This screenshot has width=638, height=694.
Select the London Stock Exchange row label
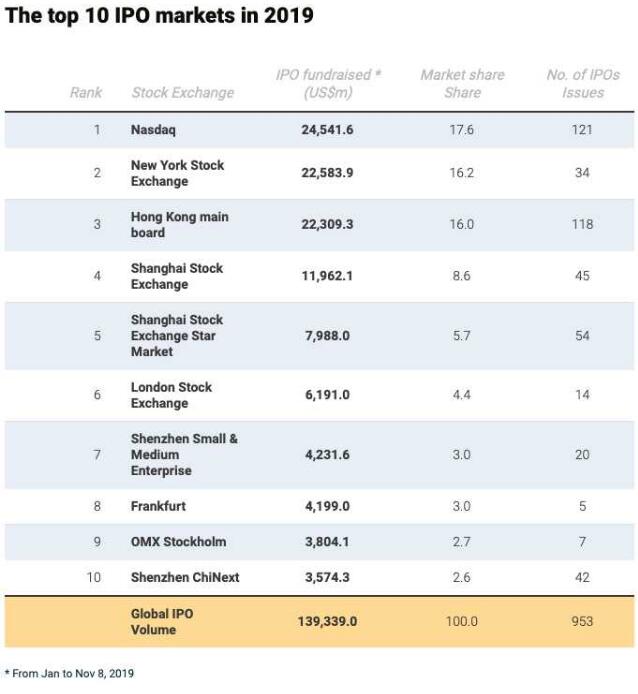[x=171, y=395]
